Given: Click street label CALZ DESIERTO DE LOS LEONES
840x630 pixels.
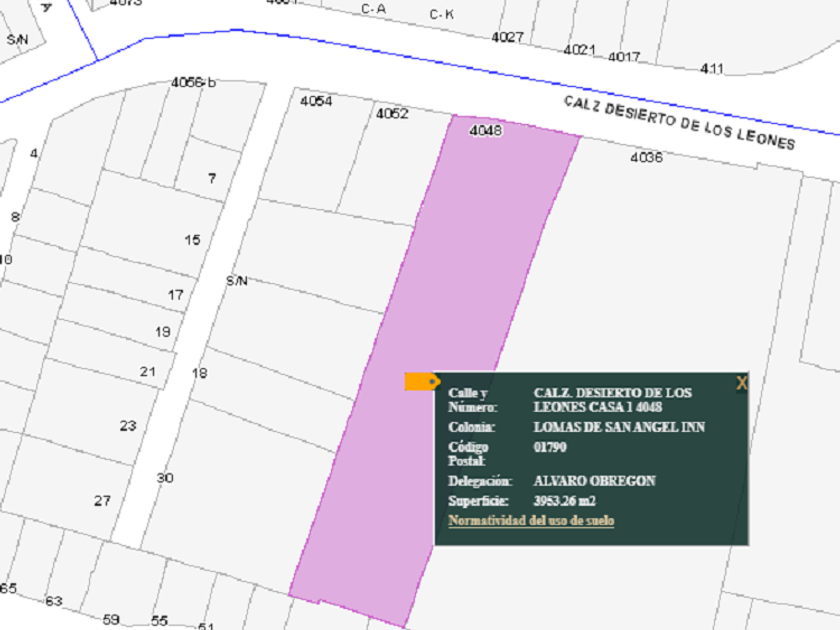Looking at the screenshot, I should pos(679,123).
